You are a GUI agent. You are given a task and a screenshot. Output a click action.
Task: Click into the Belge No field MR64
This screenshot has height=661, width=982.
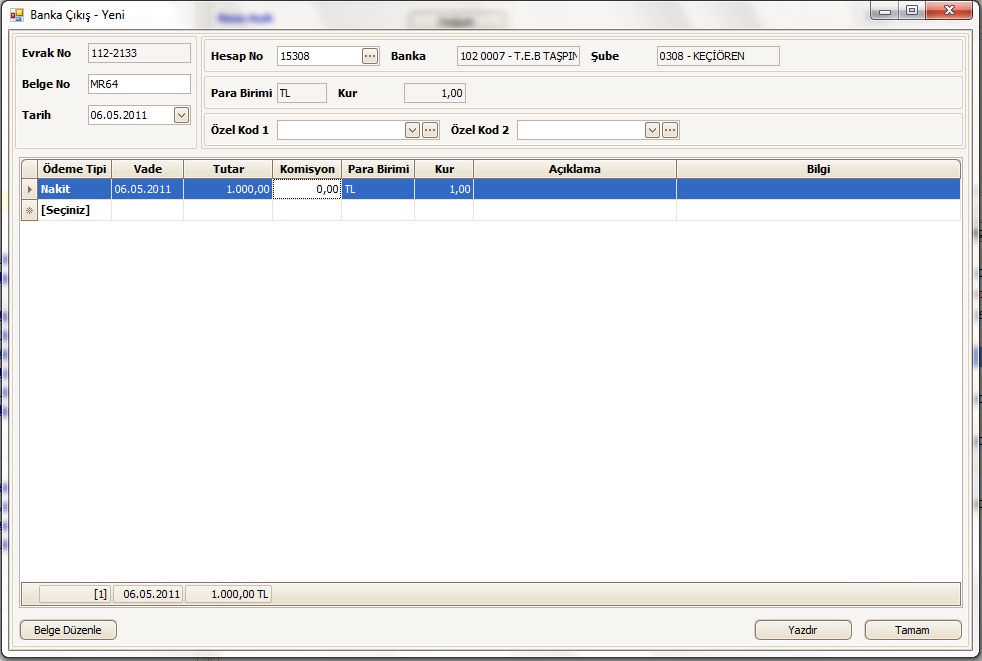click(139, 84)
